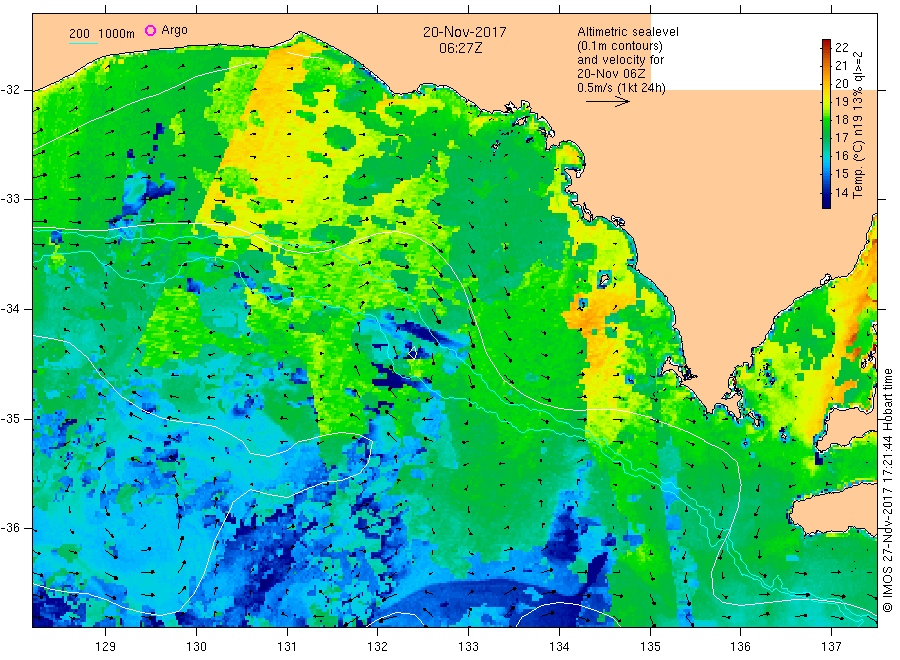900x660 pixels.
Task: Click the colorbar value 16
Action: tap(841, 156)
